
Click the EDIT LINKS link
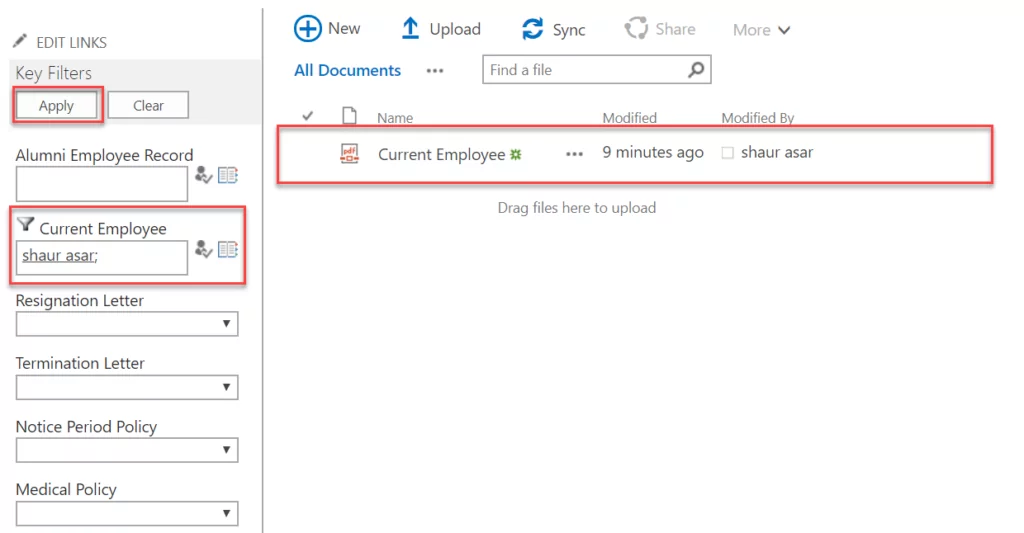point(71,42)
